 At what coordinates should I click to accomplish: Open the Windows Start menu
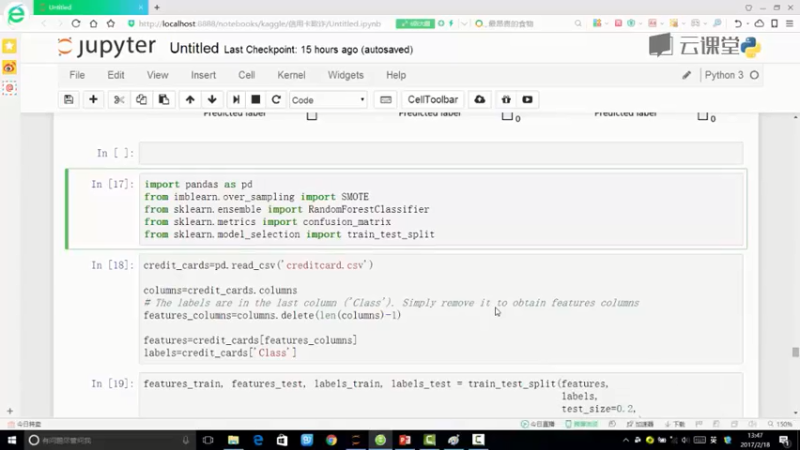pos(11,440)
